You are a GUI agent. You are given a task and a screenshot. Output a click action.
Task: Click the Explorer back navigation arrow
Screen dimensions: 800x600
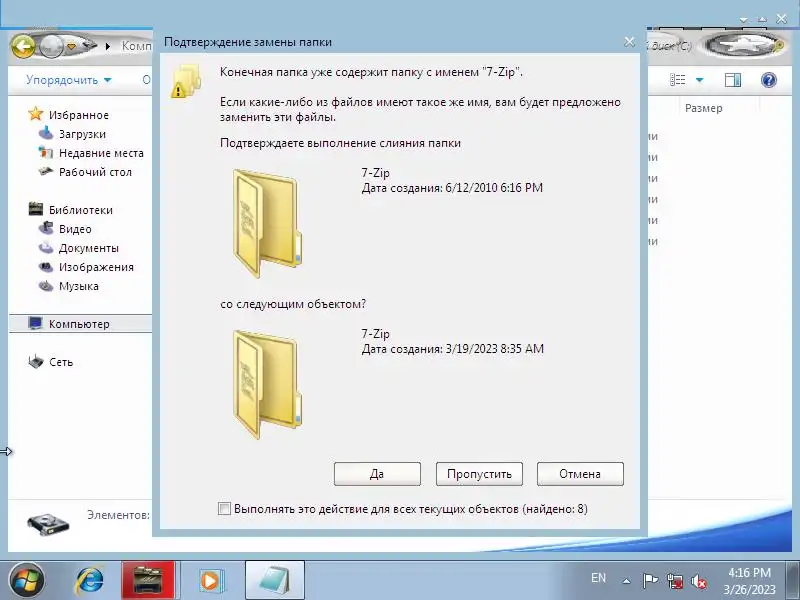point(23,47)
